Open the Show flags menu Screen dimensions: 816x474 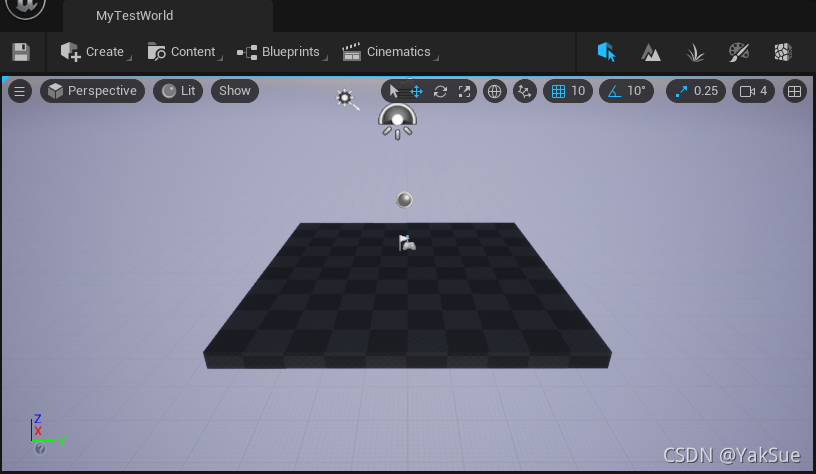tap(235, 91)
